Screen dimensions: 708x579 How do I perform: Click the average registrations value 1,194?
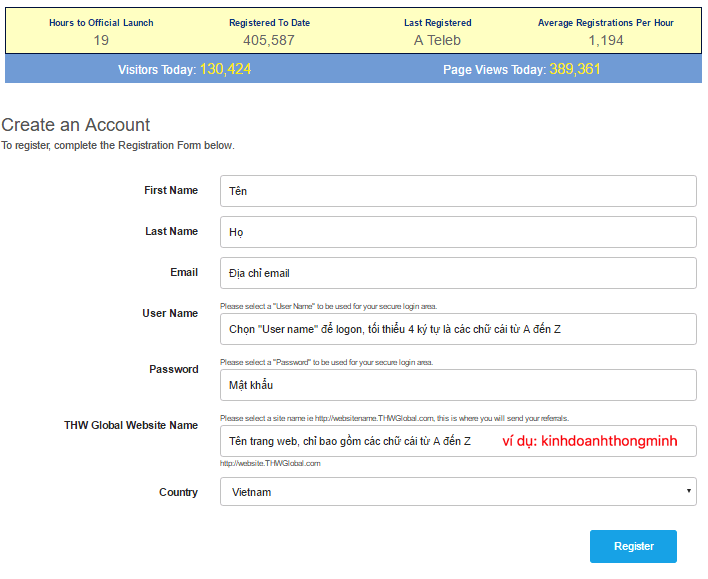[x=606, y=40]
